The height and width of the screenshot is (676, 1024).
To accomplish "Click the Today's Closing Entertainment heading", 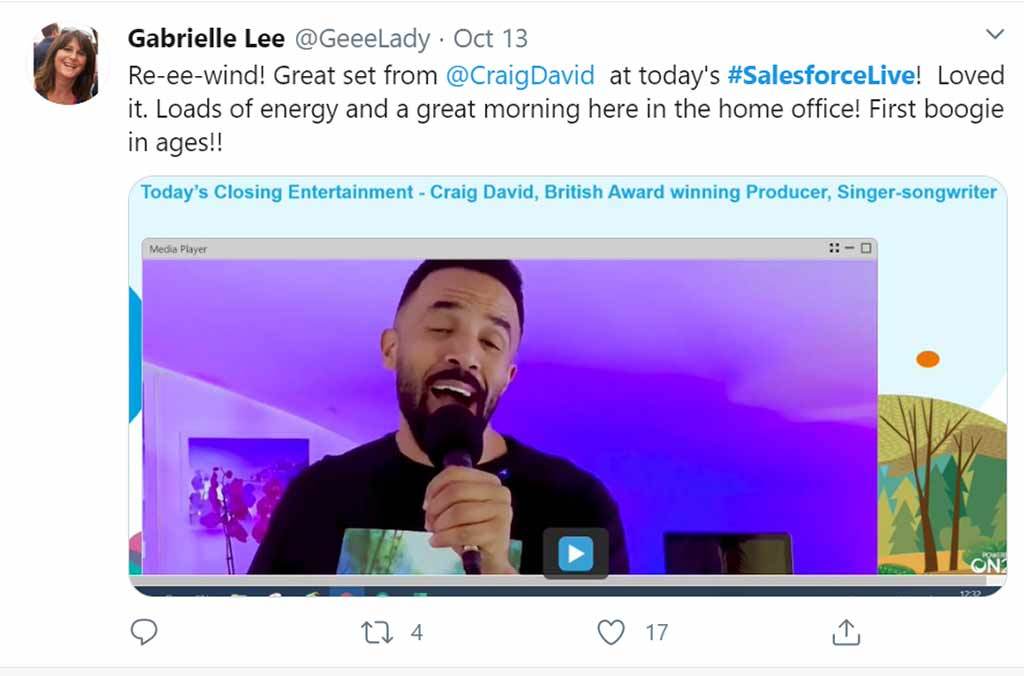I will (x=568, y=192).
